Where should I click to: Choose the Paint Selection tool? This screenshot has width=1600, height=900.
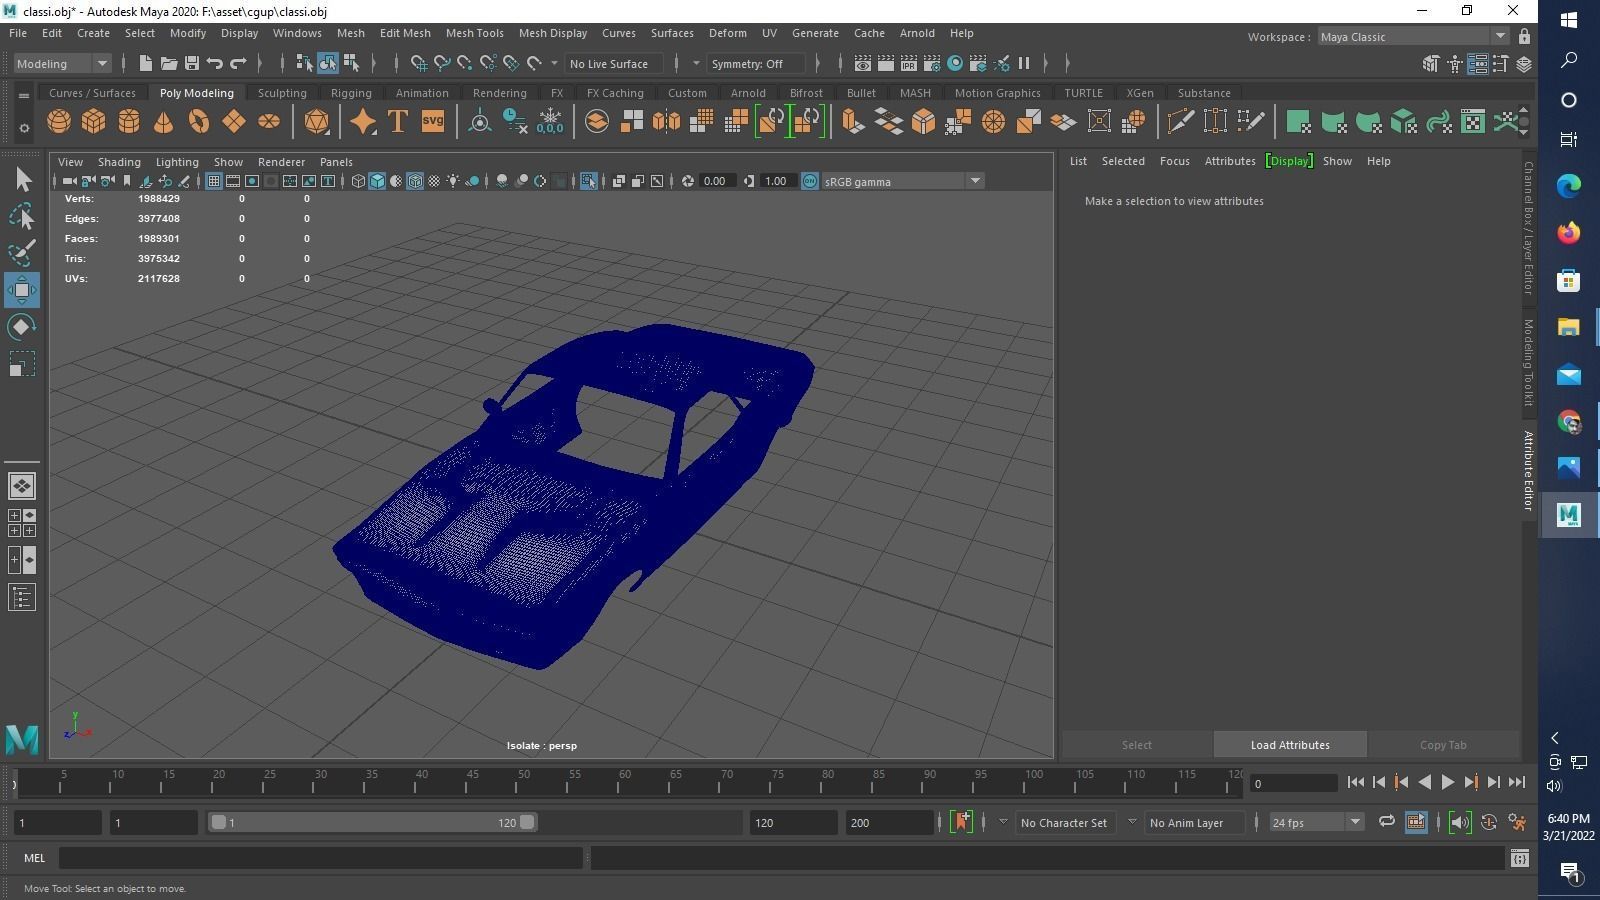pos(22,253)
